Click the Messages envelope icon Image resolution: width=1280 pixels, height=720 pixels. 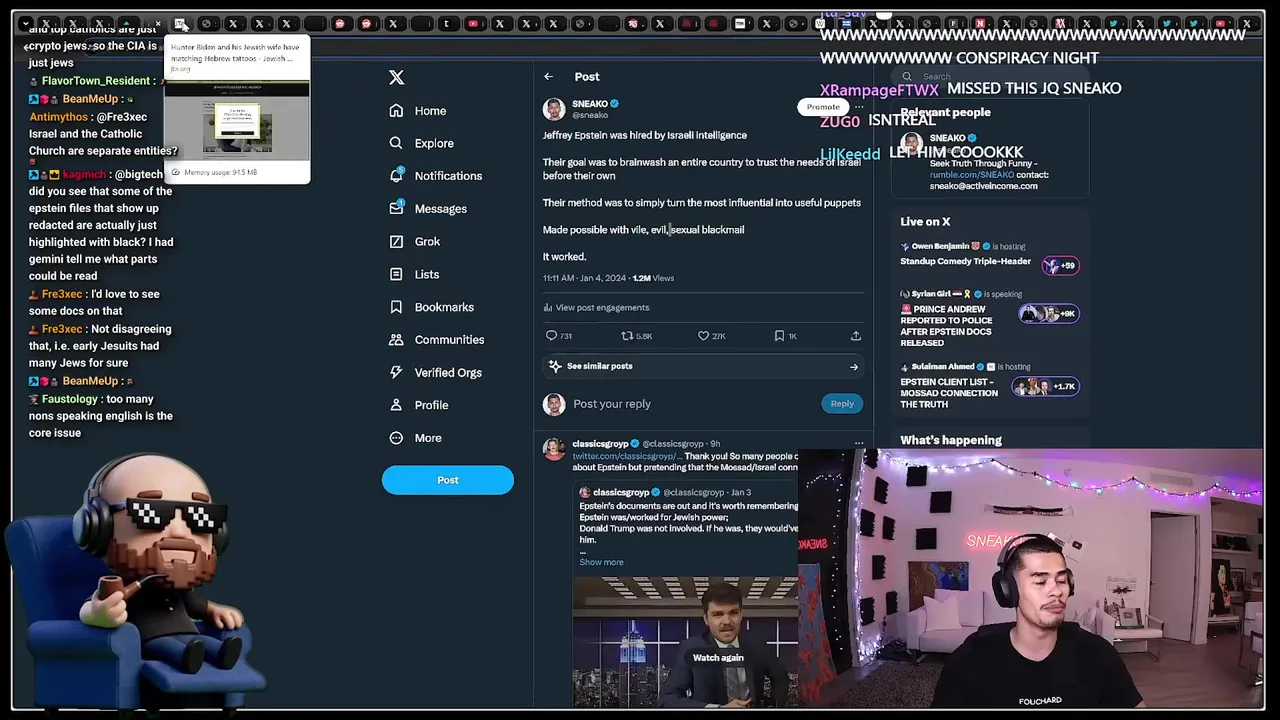tap(396, 209)
